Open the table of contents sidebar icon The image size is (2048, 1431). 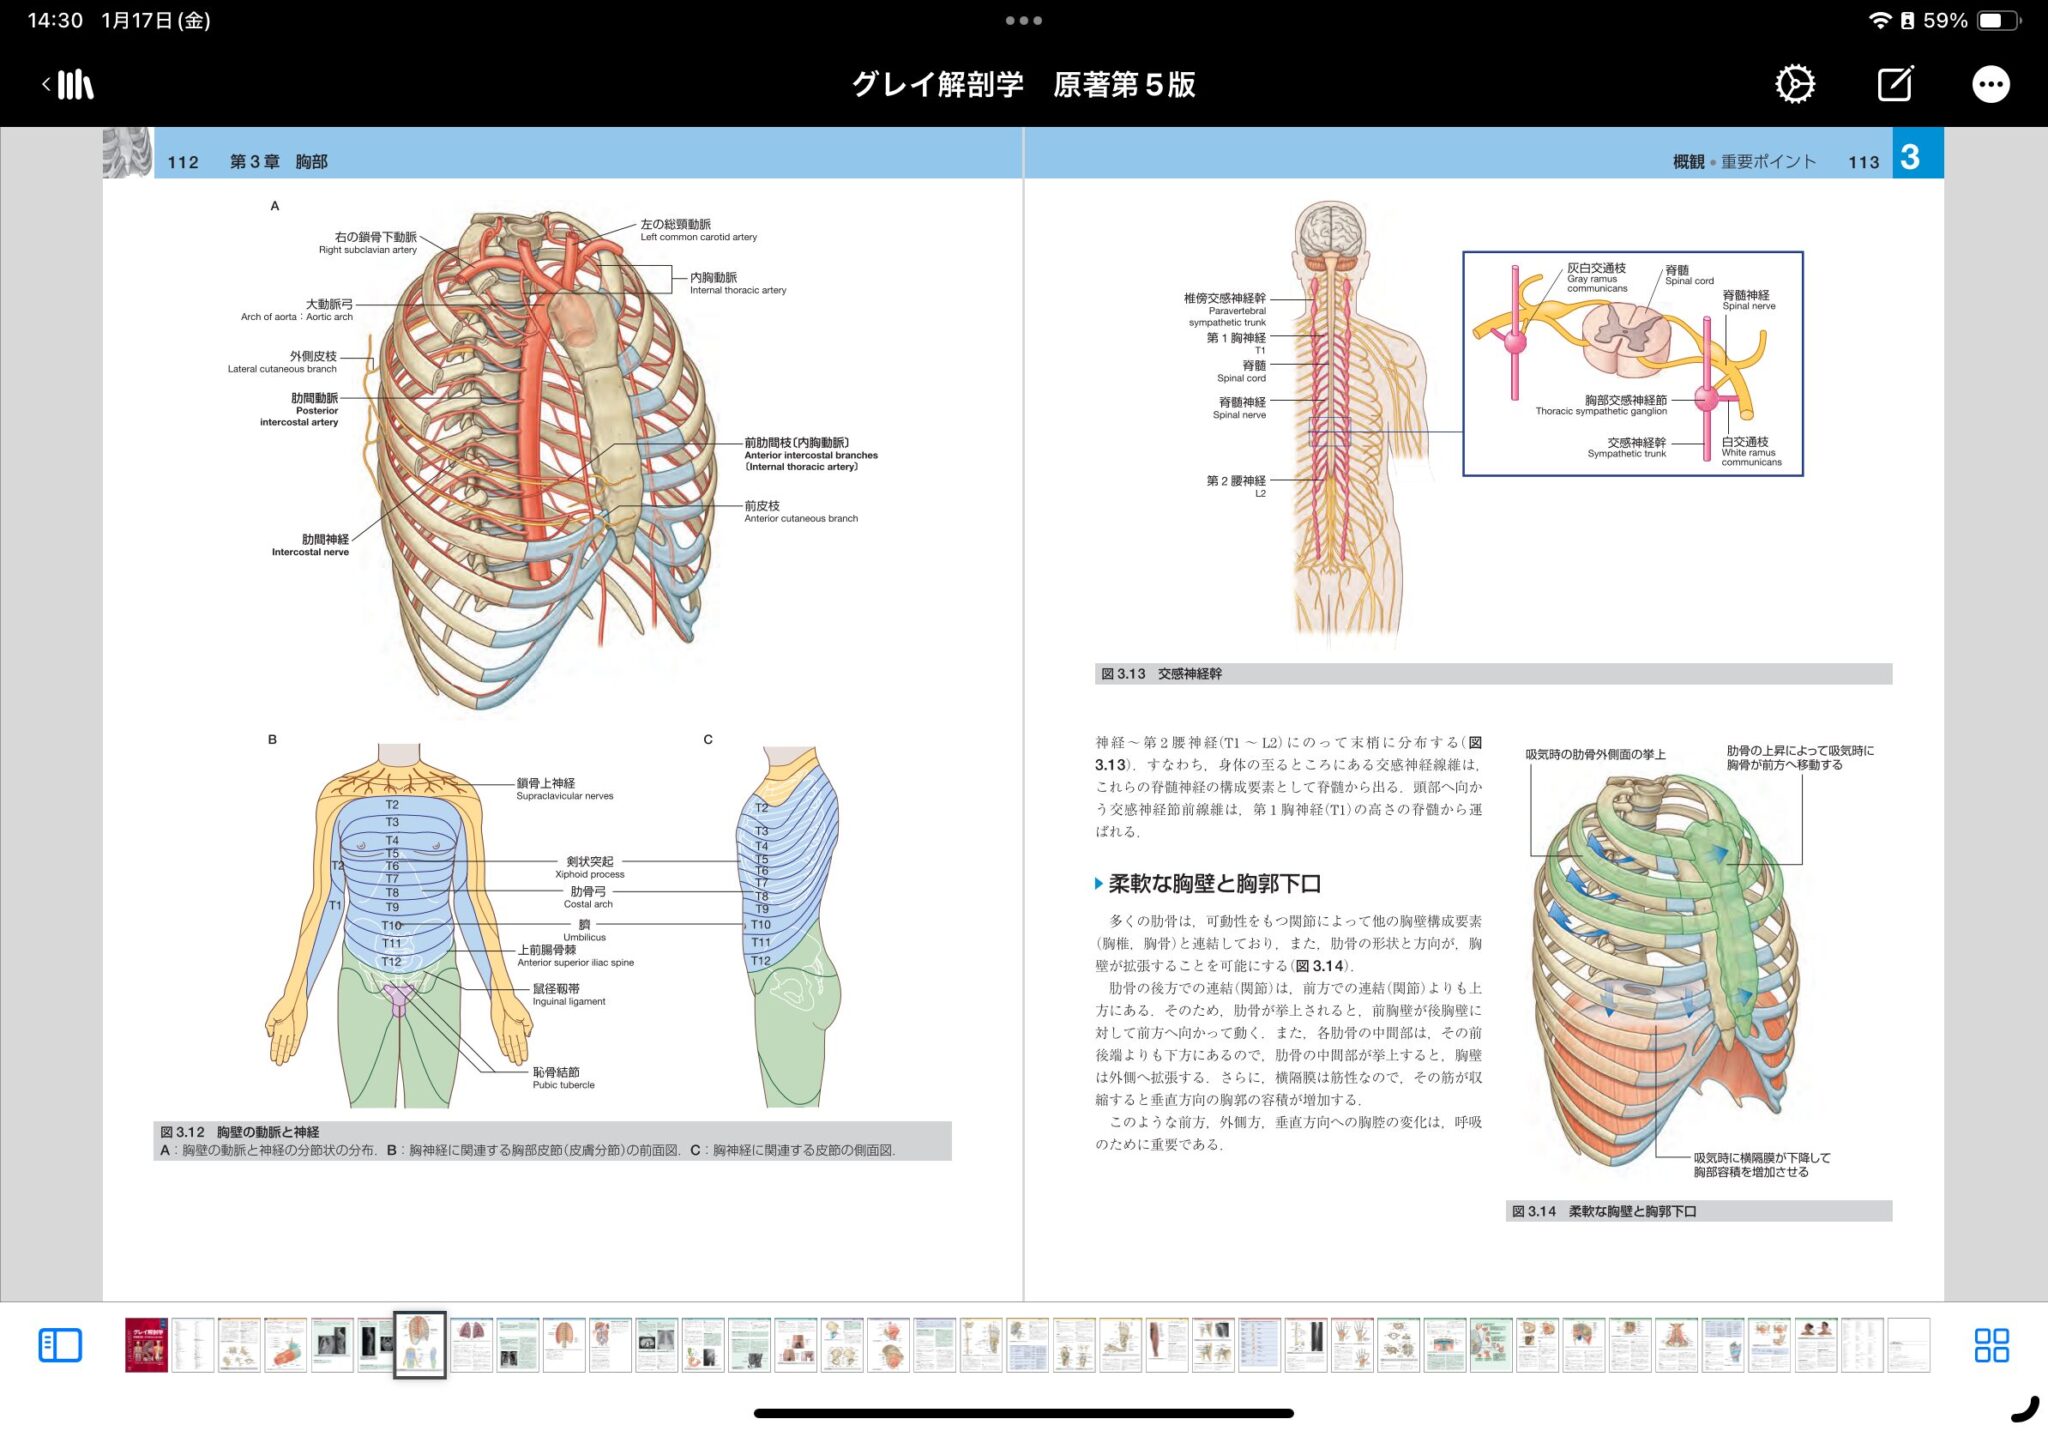[x=60, y=1345]
